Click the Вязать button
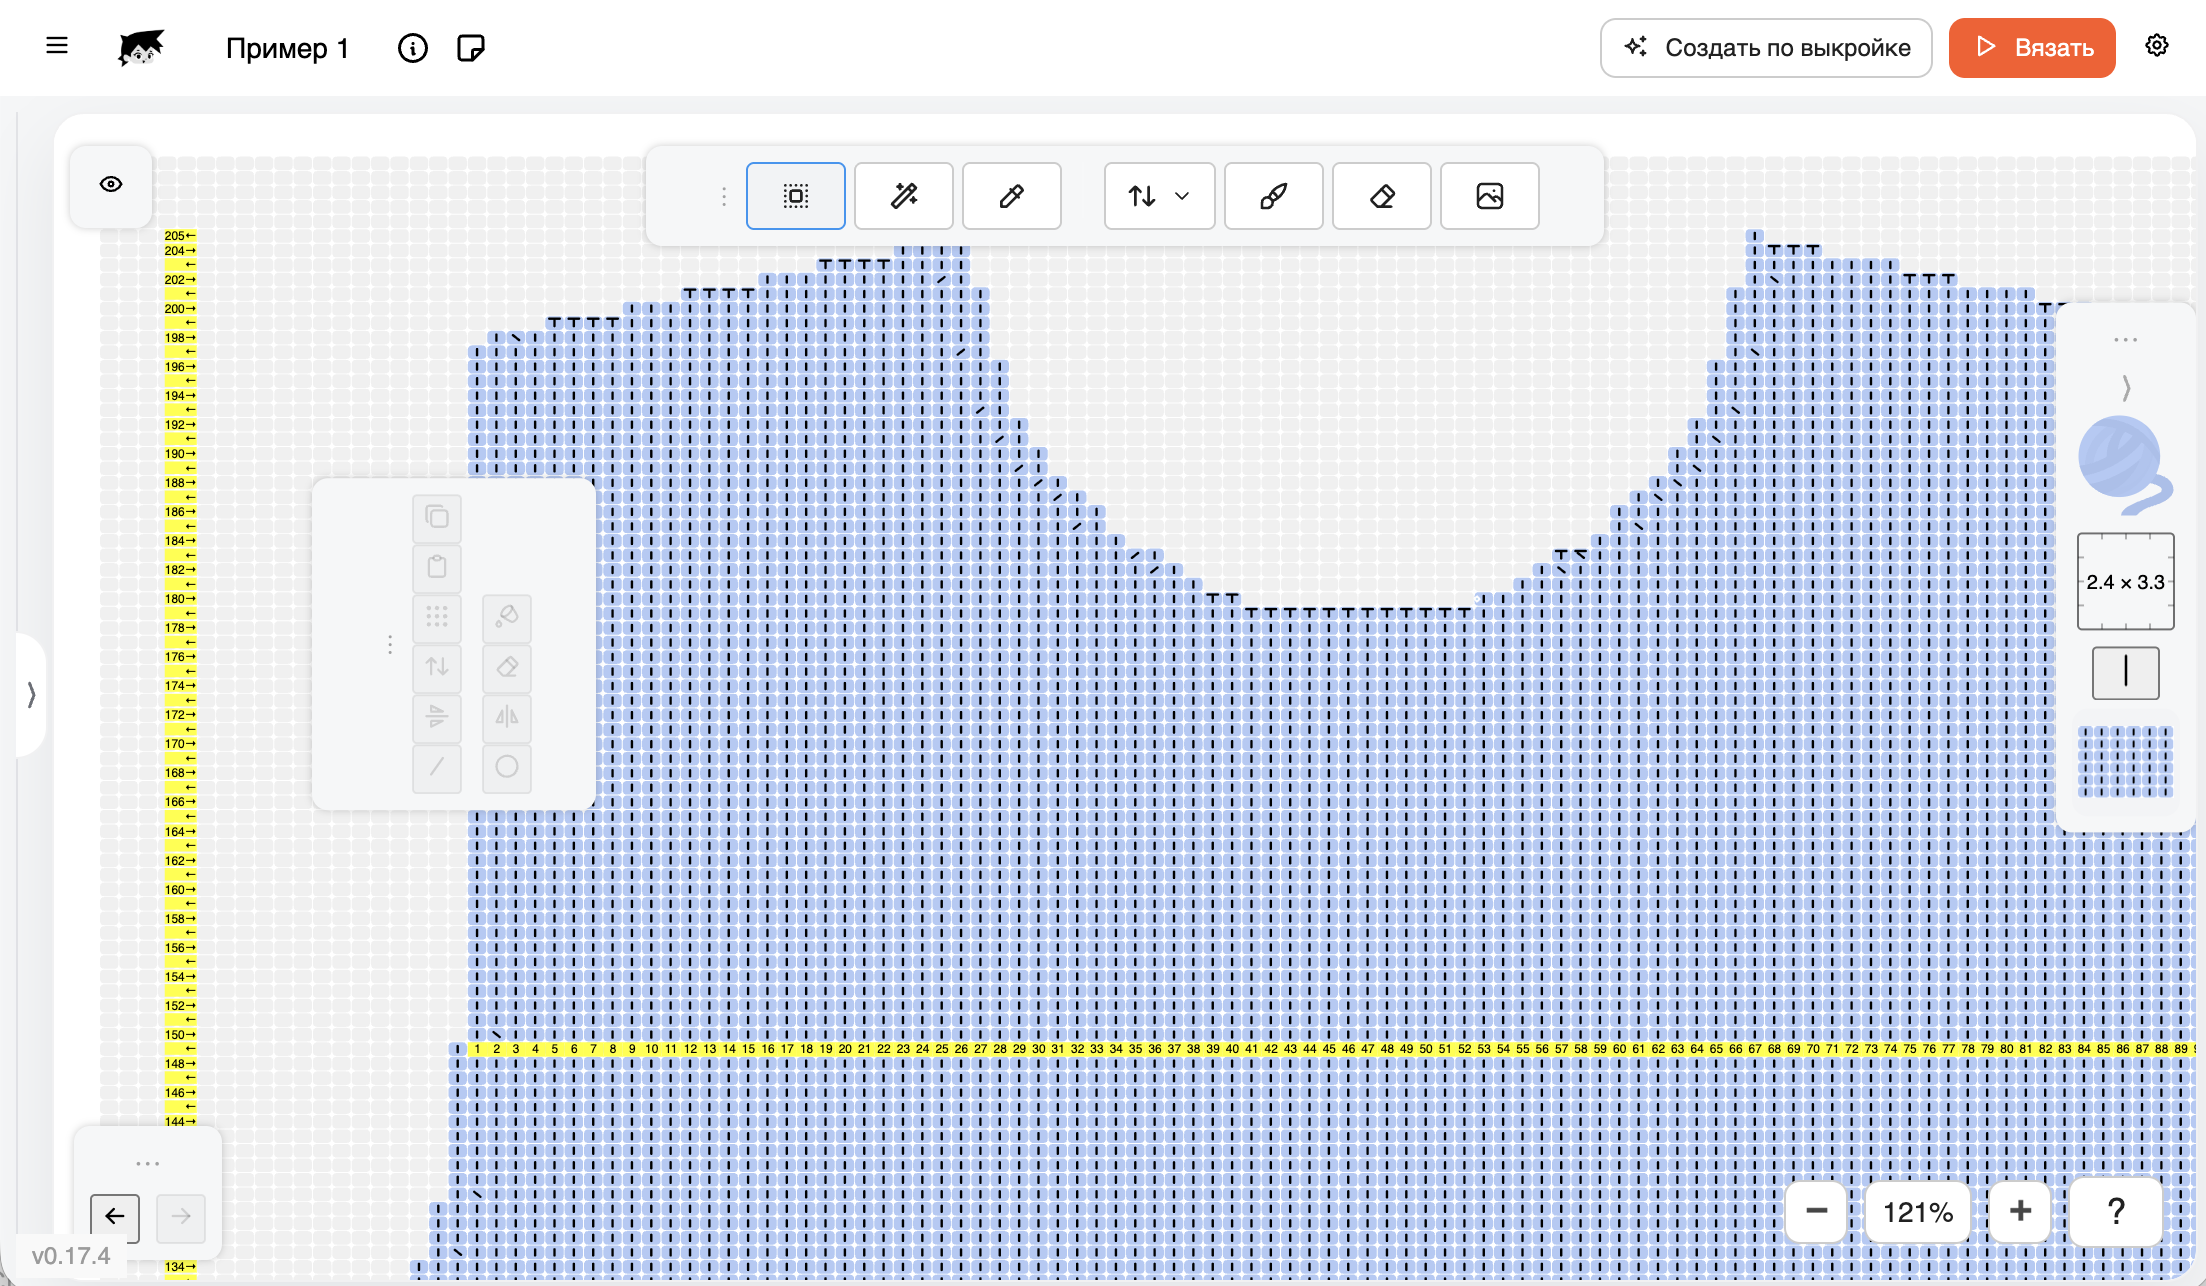2206x1286 pixels. click(x=2032, y=48)
